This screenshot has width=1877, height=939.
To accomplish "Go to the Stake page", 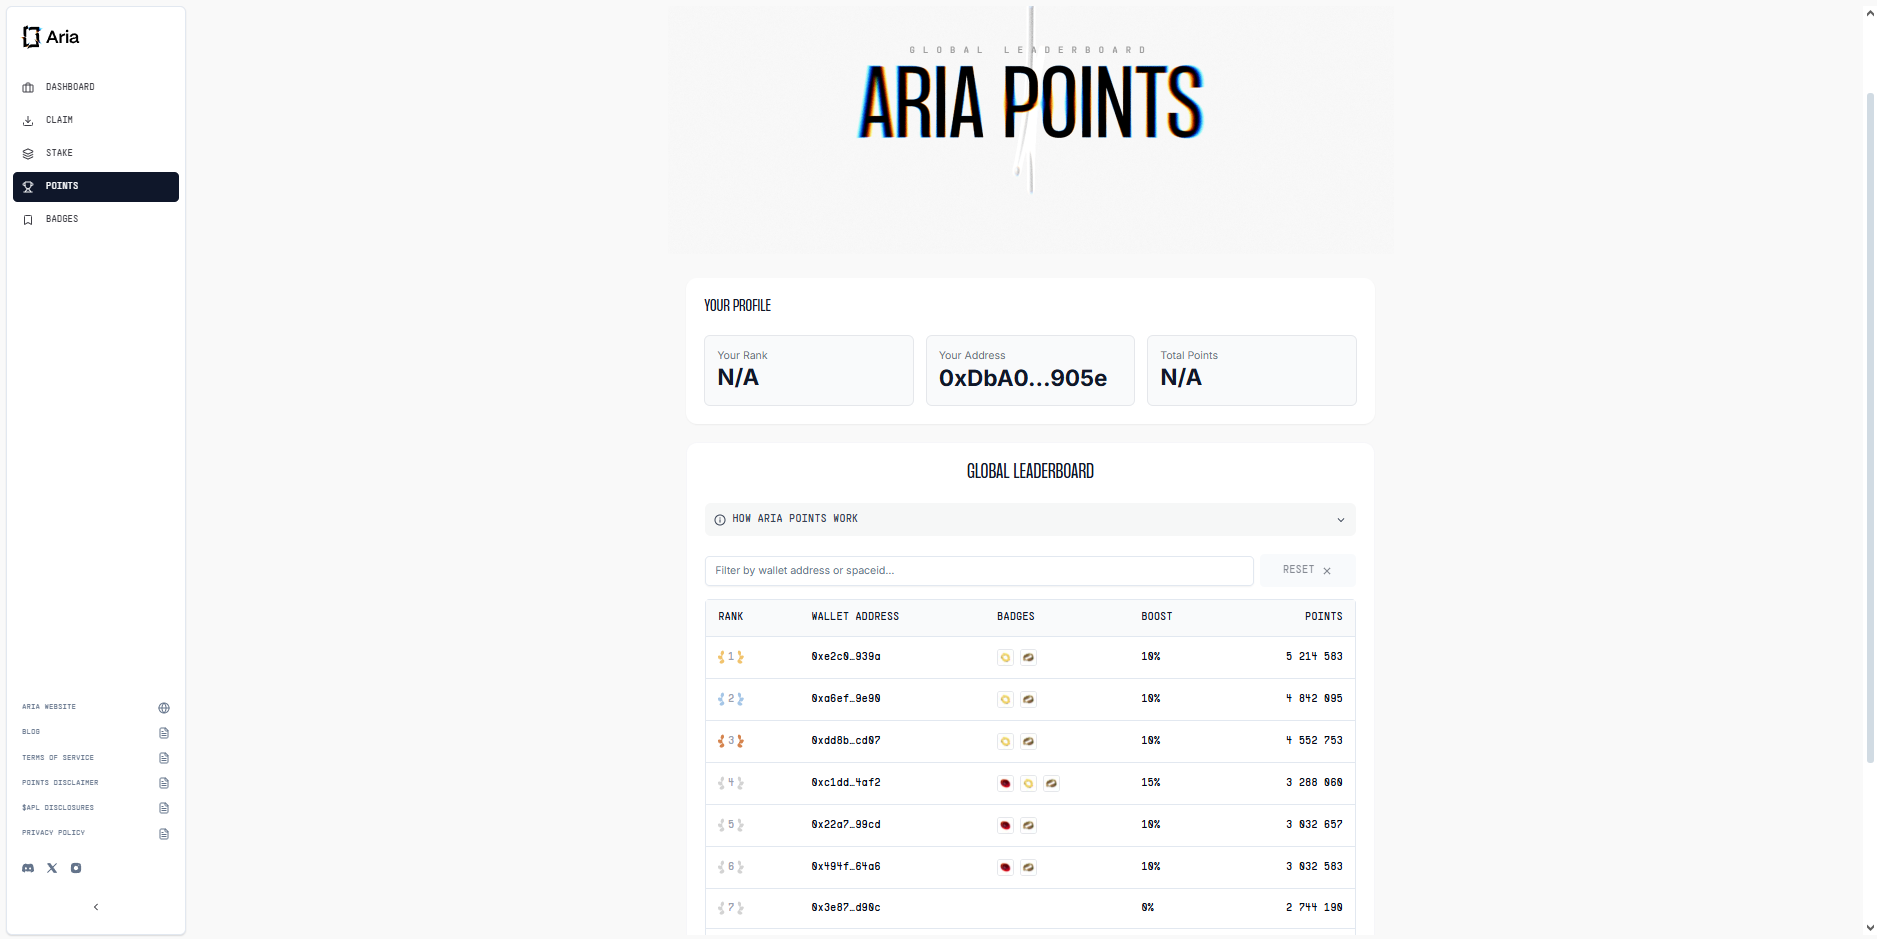I will (x=59, y=153).
